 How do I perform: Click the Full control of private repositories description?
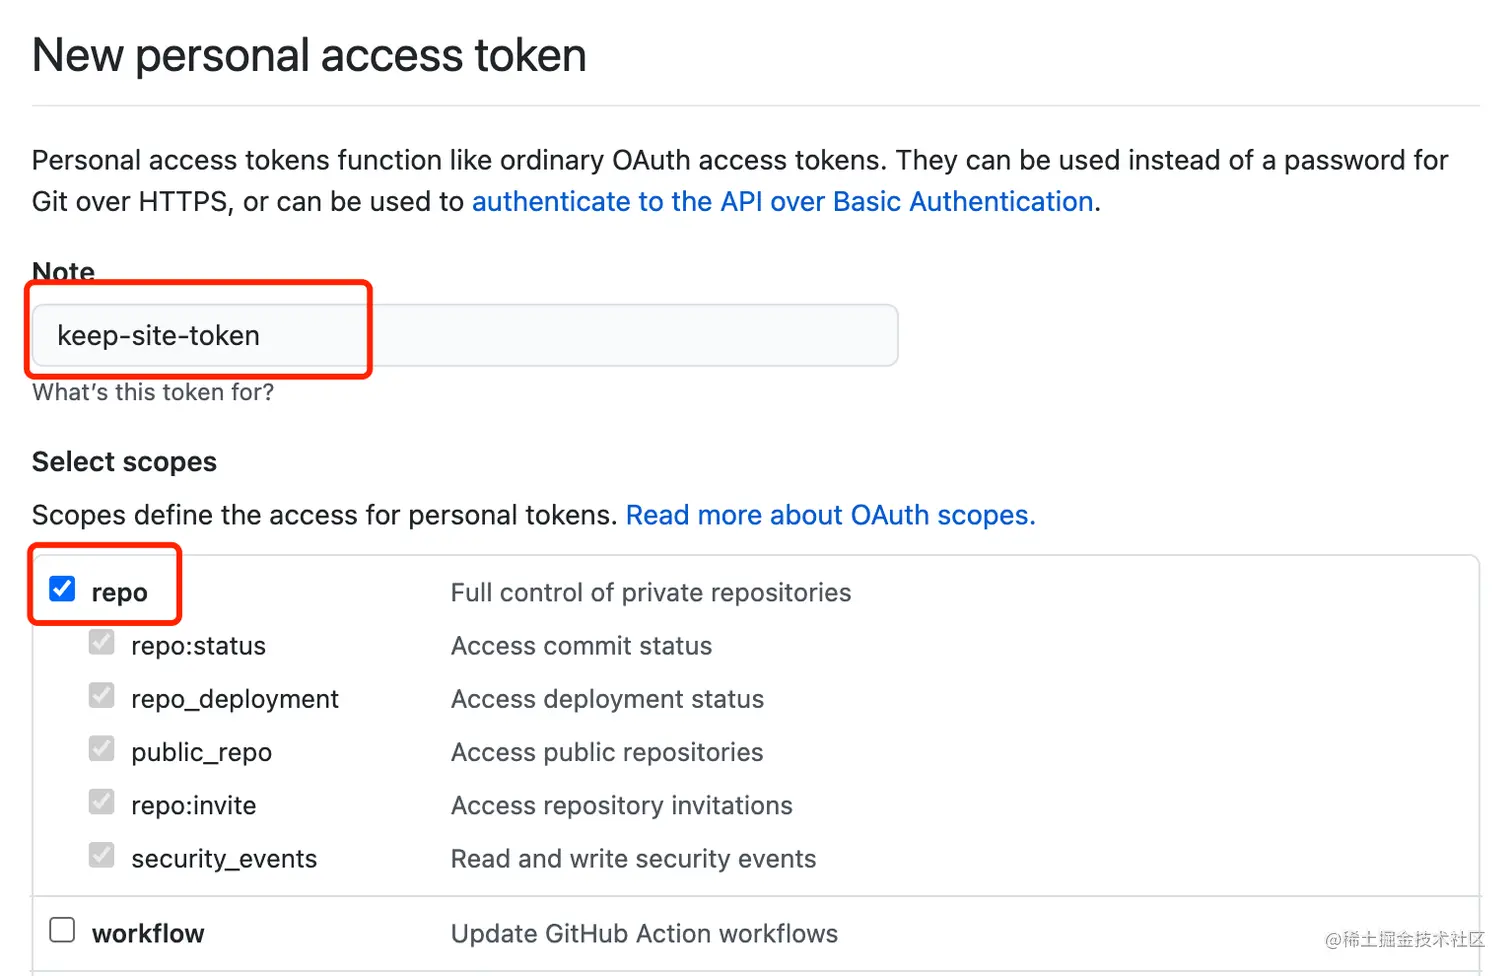(651, 593)
